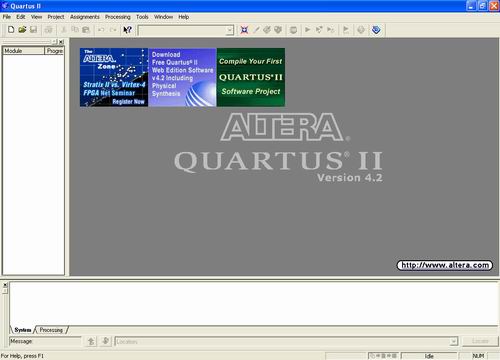The height and width of the screenshot is (360, 500).
Task: Expand the toolbar project combo box
Action: [230, 30]
